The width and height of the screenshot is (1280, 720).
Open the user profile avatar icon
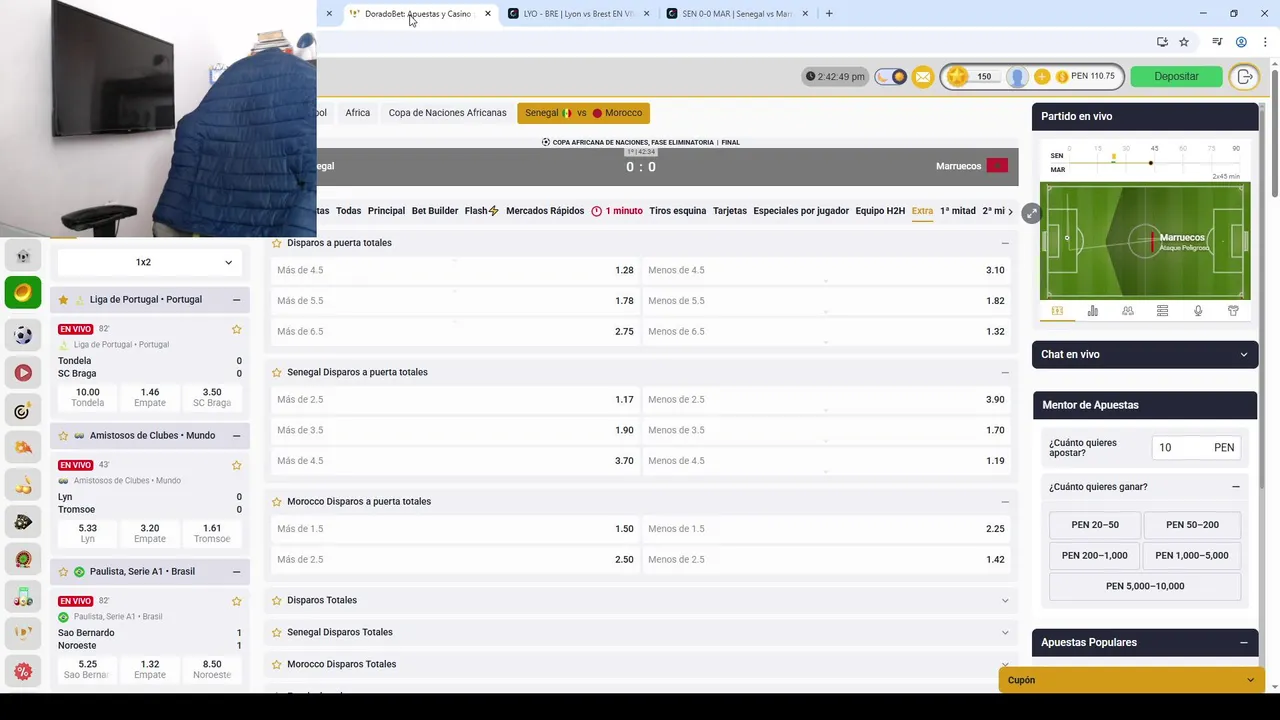pos(1017,77)
